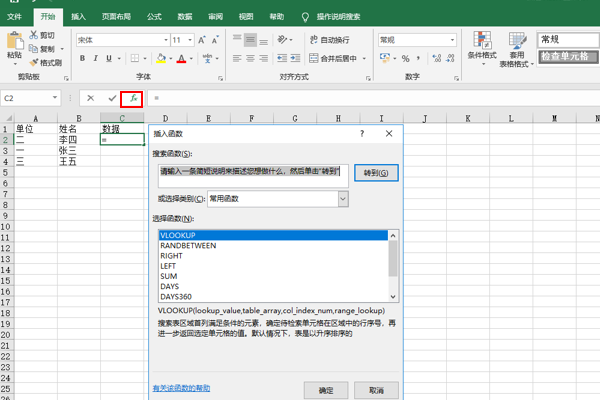Click the formula bar confirm checkmark
600x400 pixels.
click(112, 98)
